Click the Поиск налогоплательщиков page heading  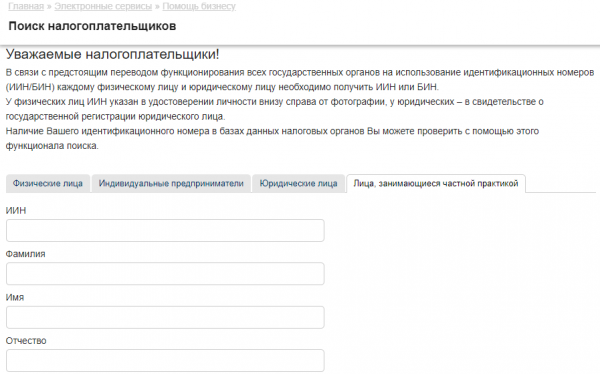[x=92, y=26]
